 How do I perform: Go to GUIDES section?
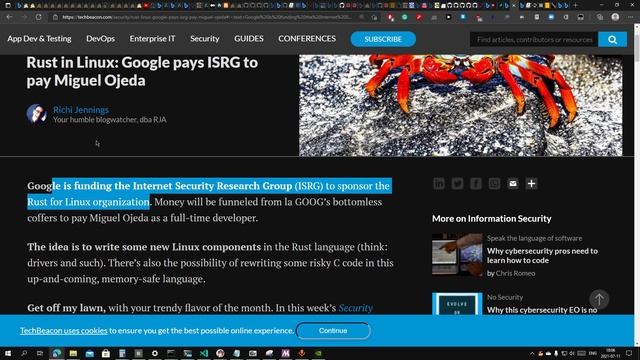pyautogui.click(x=249, y=39)
